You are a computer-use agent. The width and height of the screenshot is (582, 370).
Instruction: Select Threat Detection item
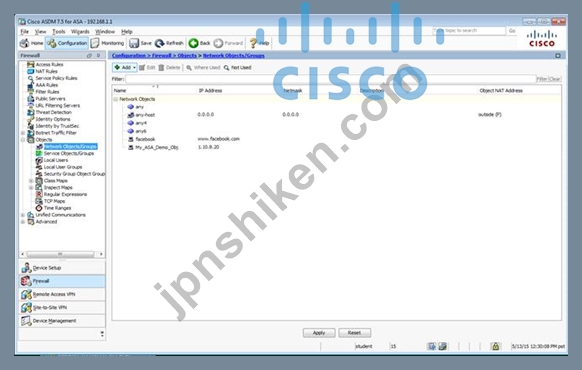click(53, 112)
